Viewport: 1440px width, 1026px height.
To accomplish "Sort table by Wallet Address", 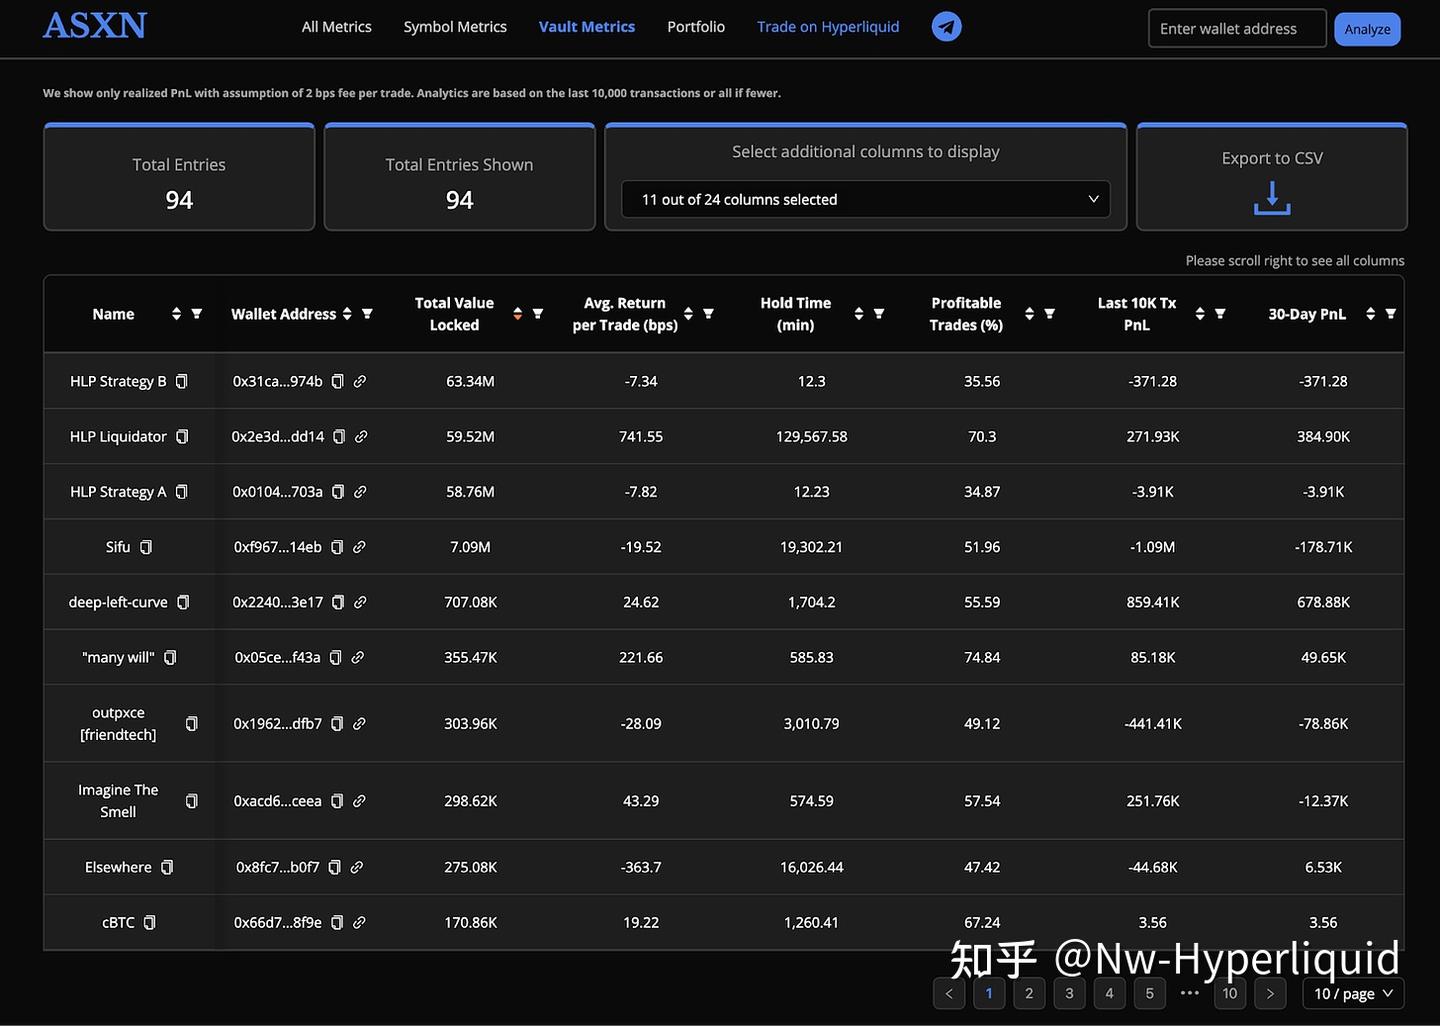I will (x=347, y=314).
